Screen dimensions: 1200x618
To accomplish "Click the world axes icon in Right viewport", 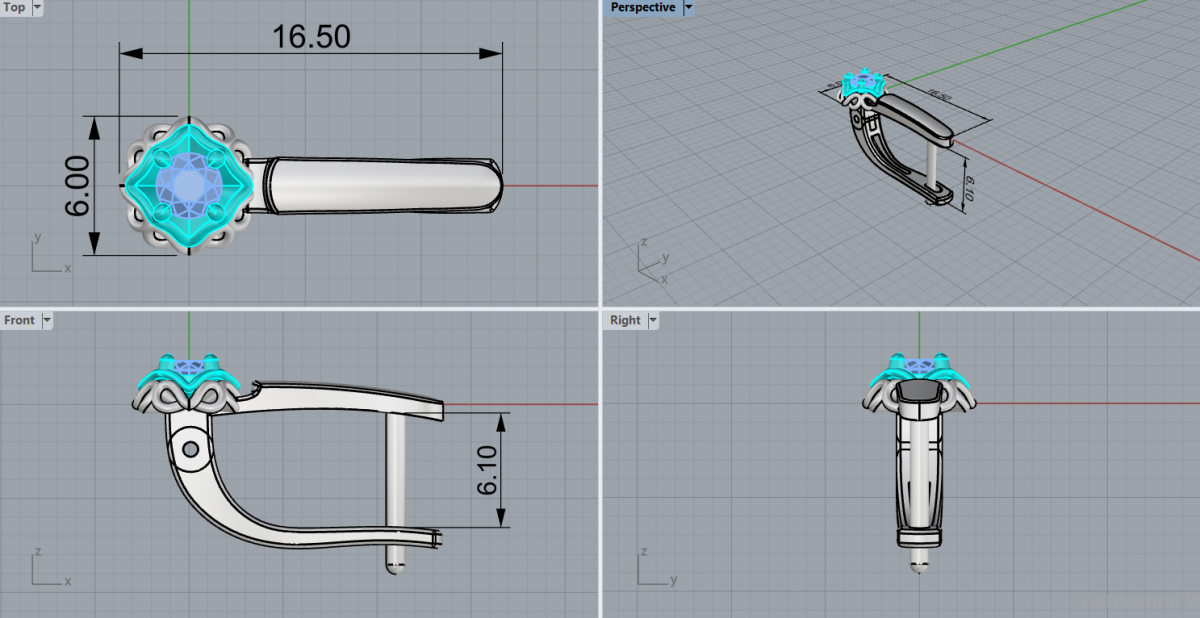I will 650,571.
